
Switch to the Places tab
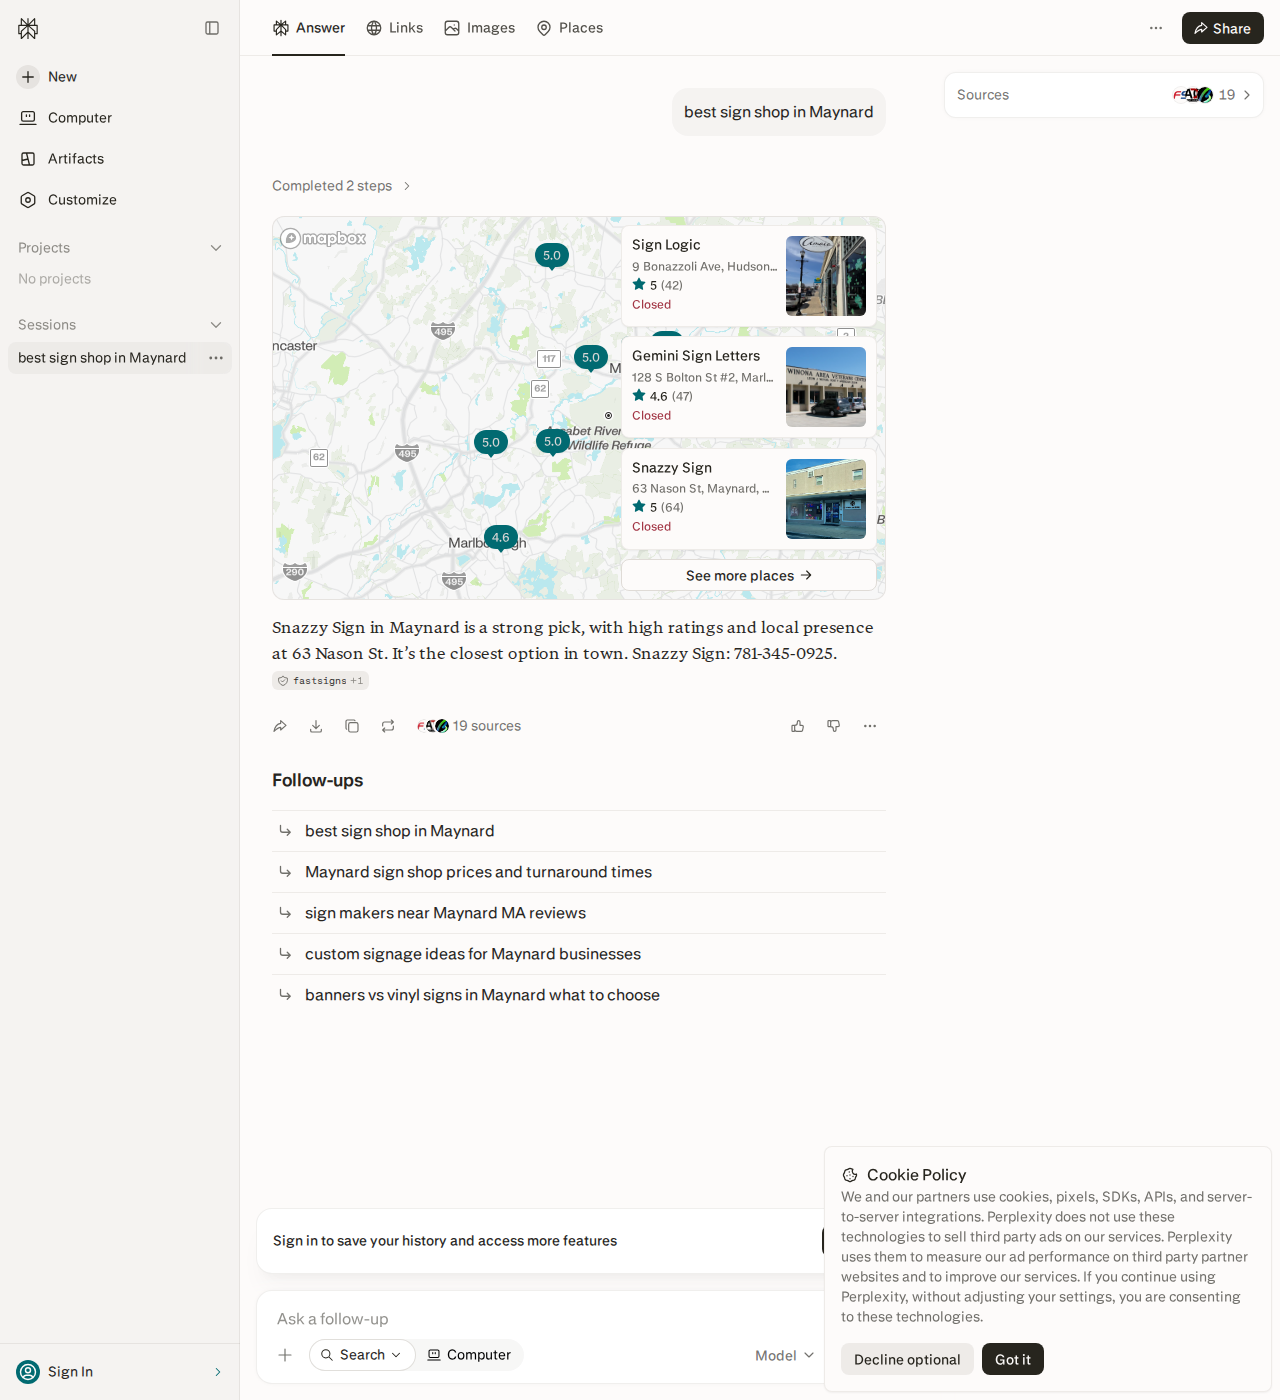(x=570, y=28)
